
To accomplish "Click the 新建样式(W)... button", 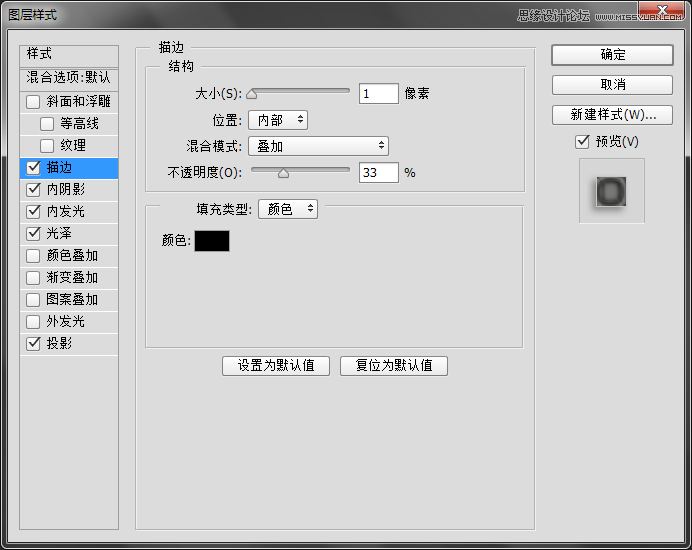I will click(612, 115).
